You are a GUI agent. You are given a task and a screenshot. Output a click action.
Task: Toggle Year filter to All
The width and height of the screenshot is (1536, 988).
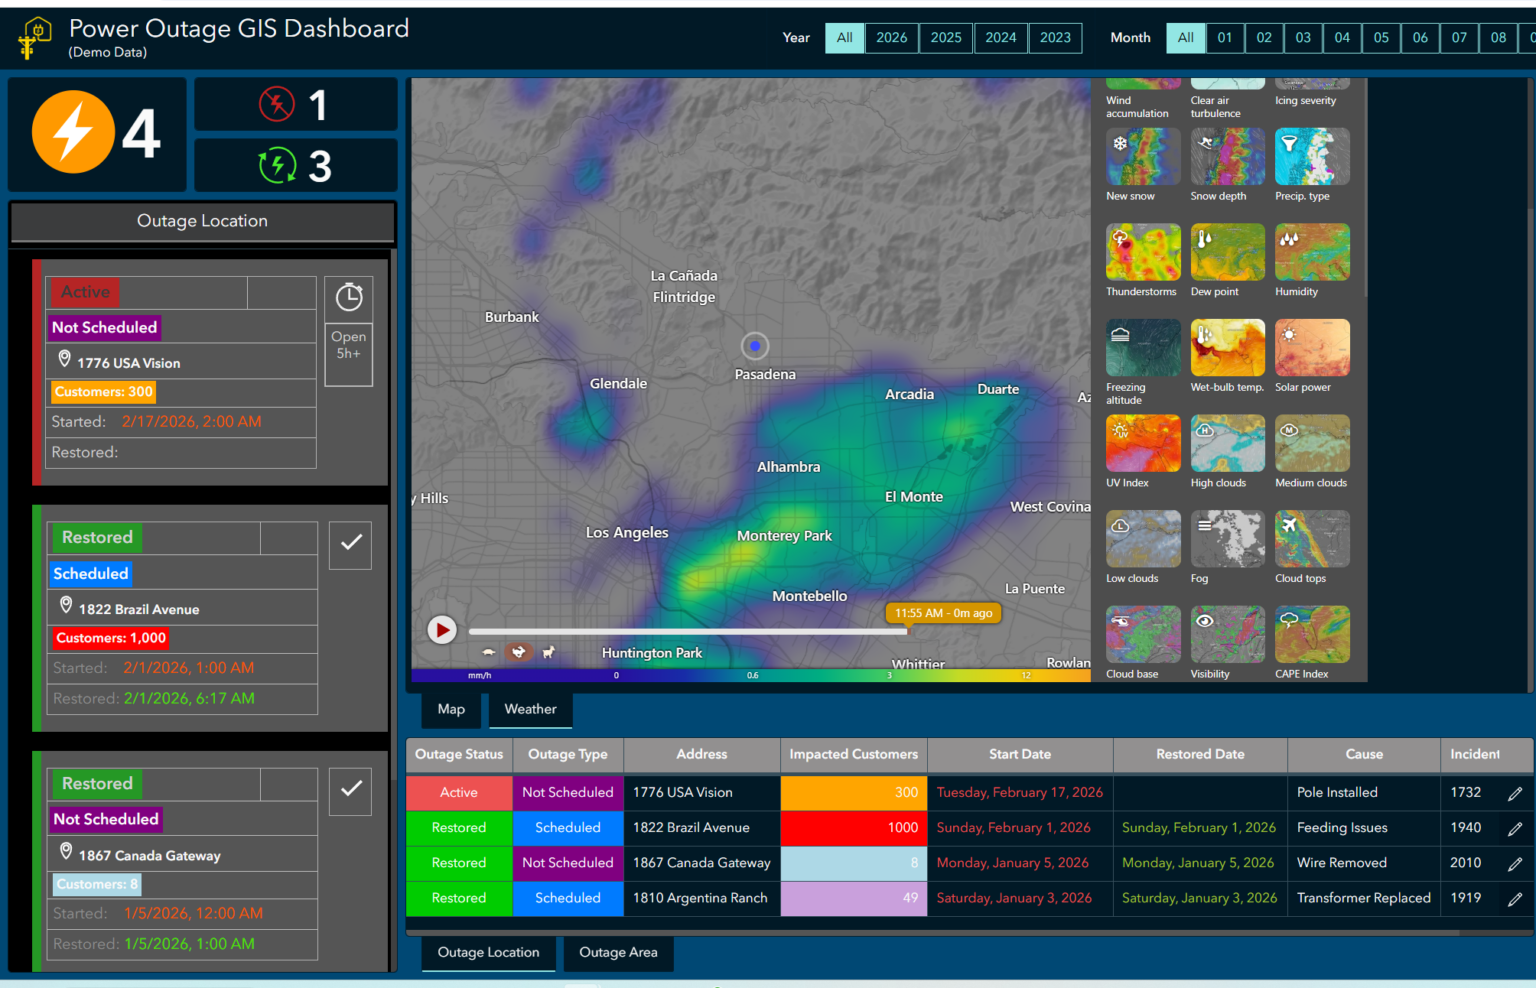tap(845, 38)
